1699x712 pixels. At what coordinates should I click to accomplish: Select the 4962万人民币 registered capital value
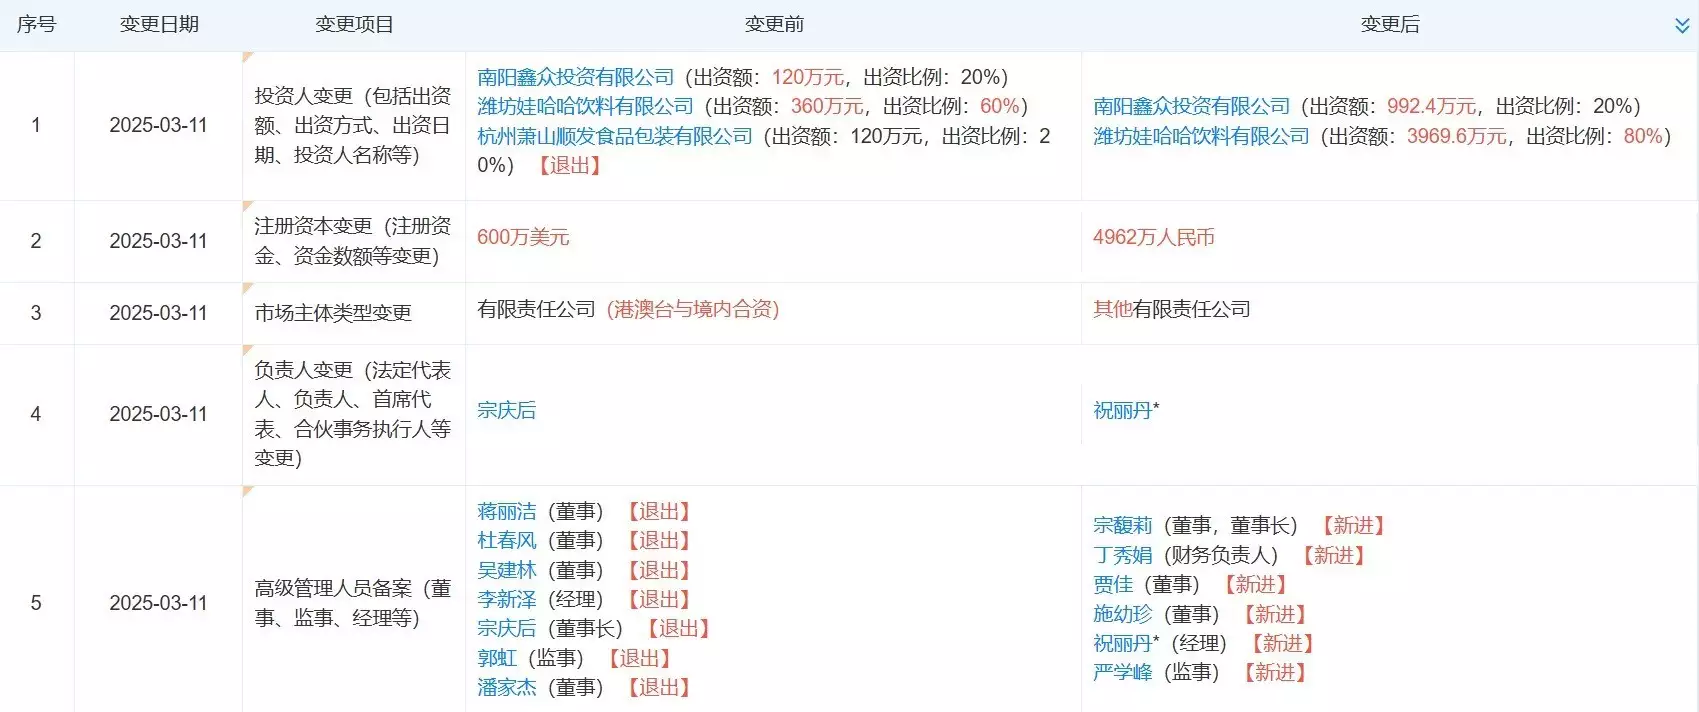click(1154, 237)
